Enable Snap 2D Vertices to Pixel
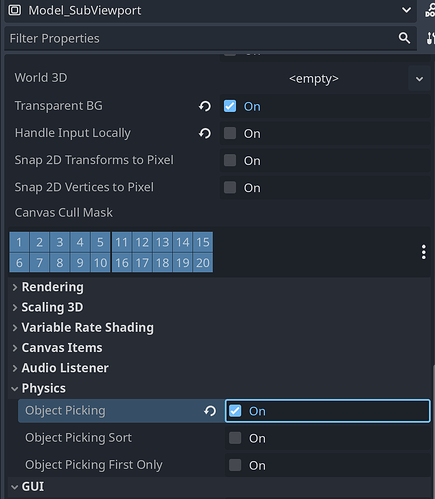This screenshot has height=499, width=435. (230, 187)
